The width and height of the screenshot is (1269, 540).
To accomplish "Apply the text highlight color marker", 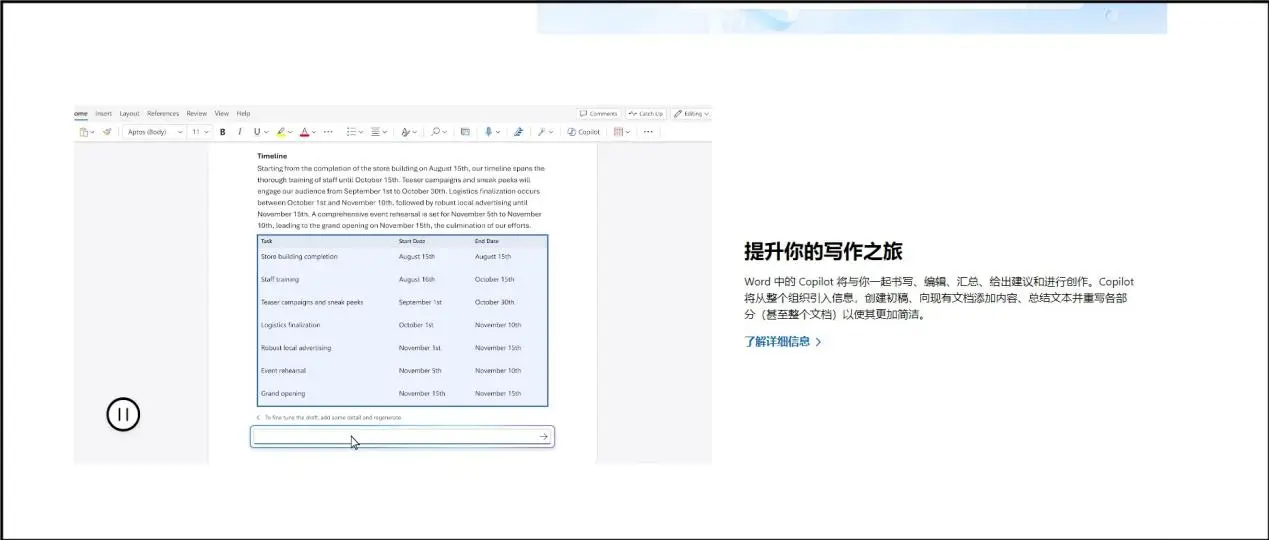I will point(281,132).
